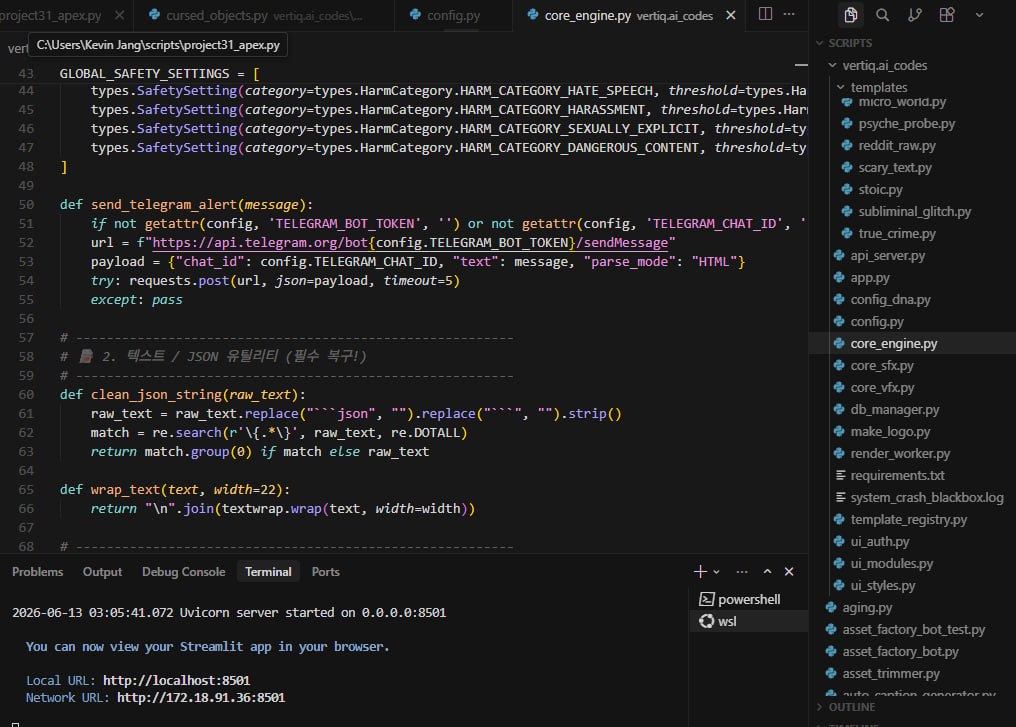Click line number 50 in the gutter
1016x727 pixels.
[x=26, y=205]
